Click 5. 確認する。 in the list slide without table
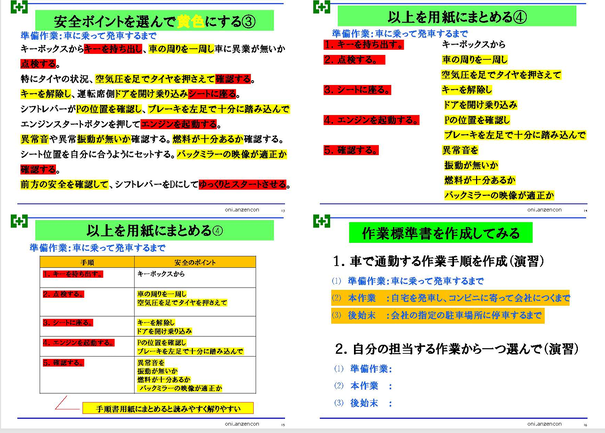This screenshot has width=605, height=433. pos(351,150)
